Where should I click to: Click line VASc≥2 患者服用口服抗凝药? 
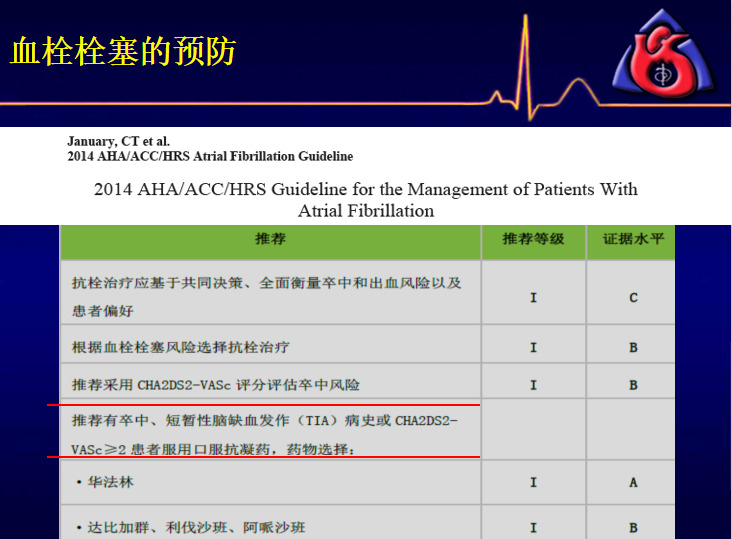coord(171,449)
